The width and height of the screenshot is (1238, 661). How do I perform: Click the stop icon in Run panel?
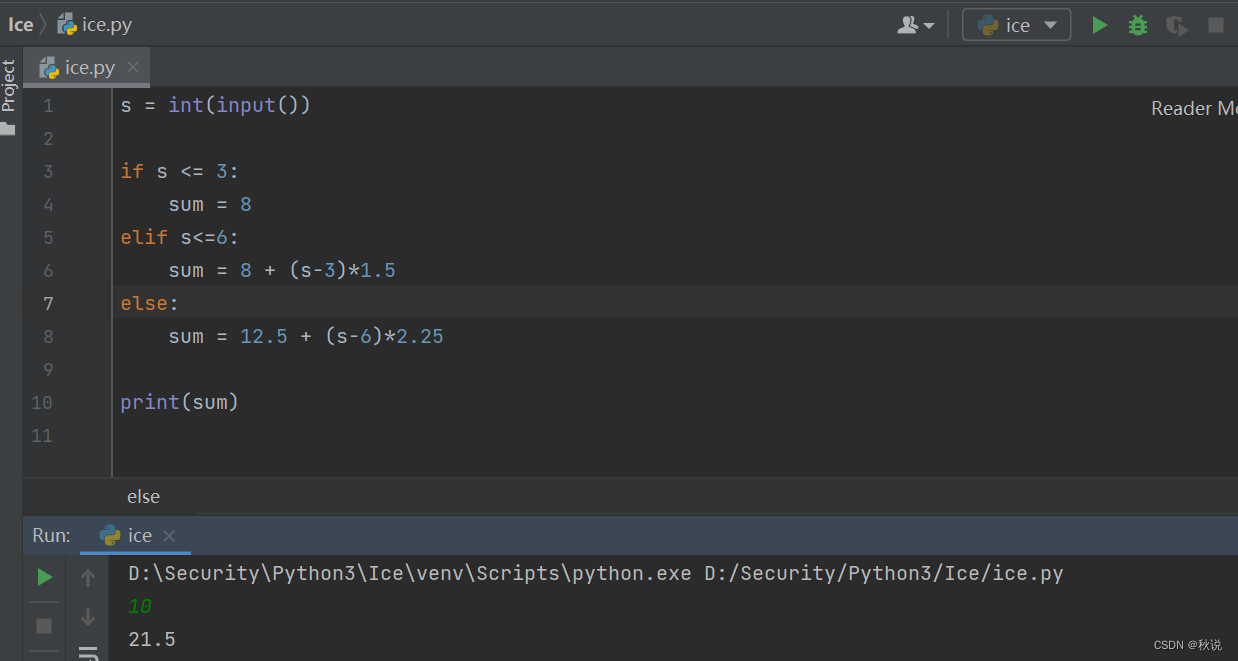pos(44,625)
